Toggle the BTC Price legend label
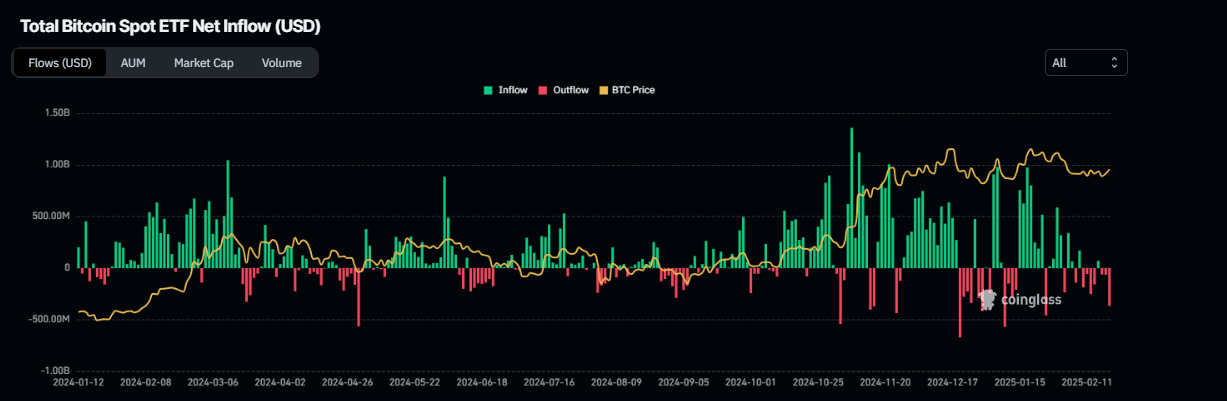1227x401 pixels. click(x=633, y=90)
